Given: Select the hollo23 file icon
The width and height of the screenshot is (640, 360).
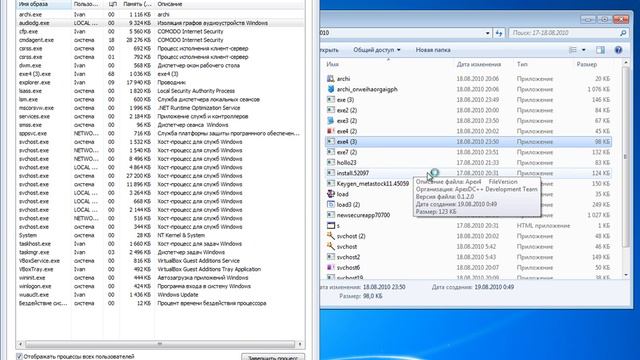Looking at the screenshot, I should point(331,162).
